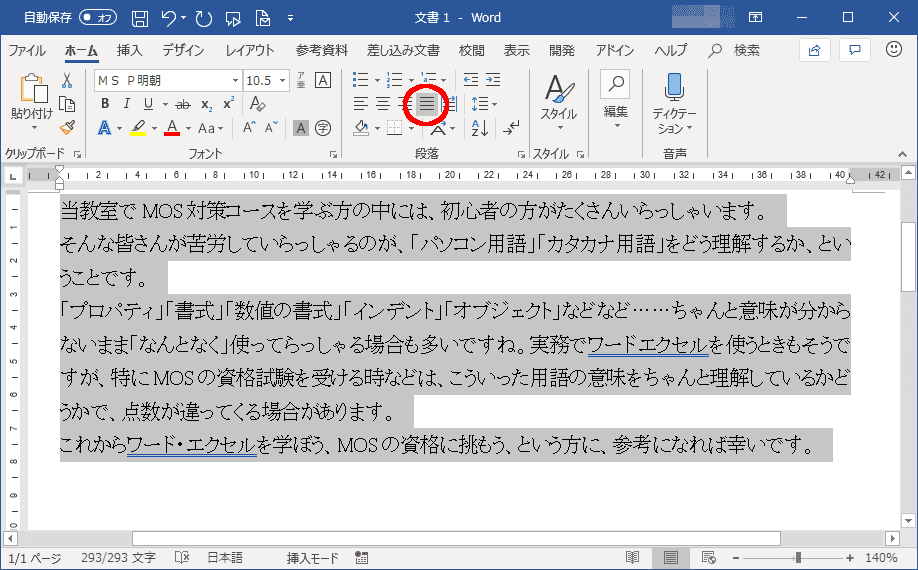
Task: Switch to the 挿入 tab
Action: (x=129, y=50)
